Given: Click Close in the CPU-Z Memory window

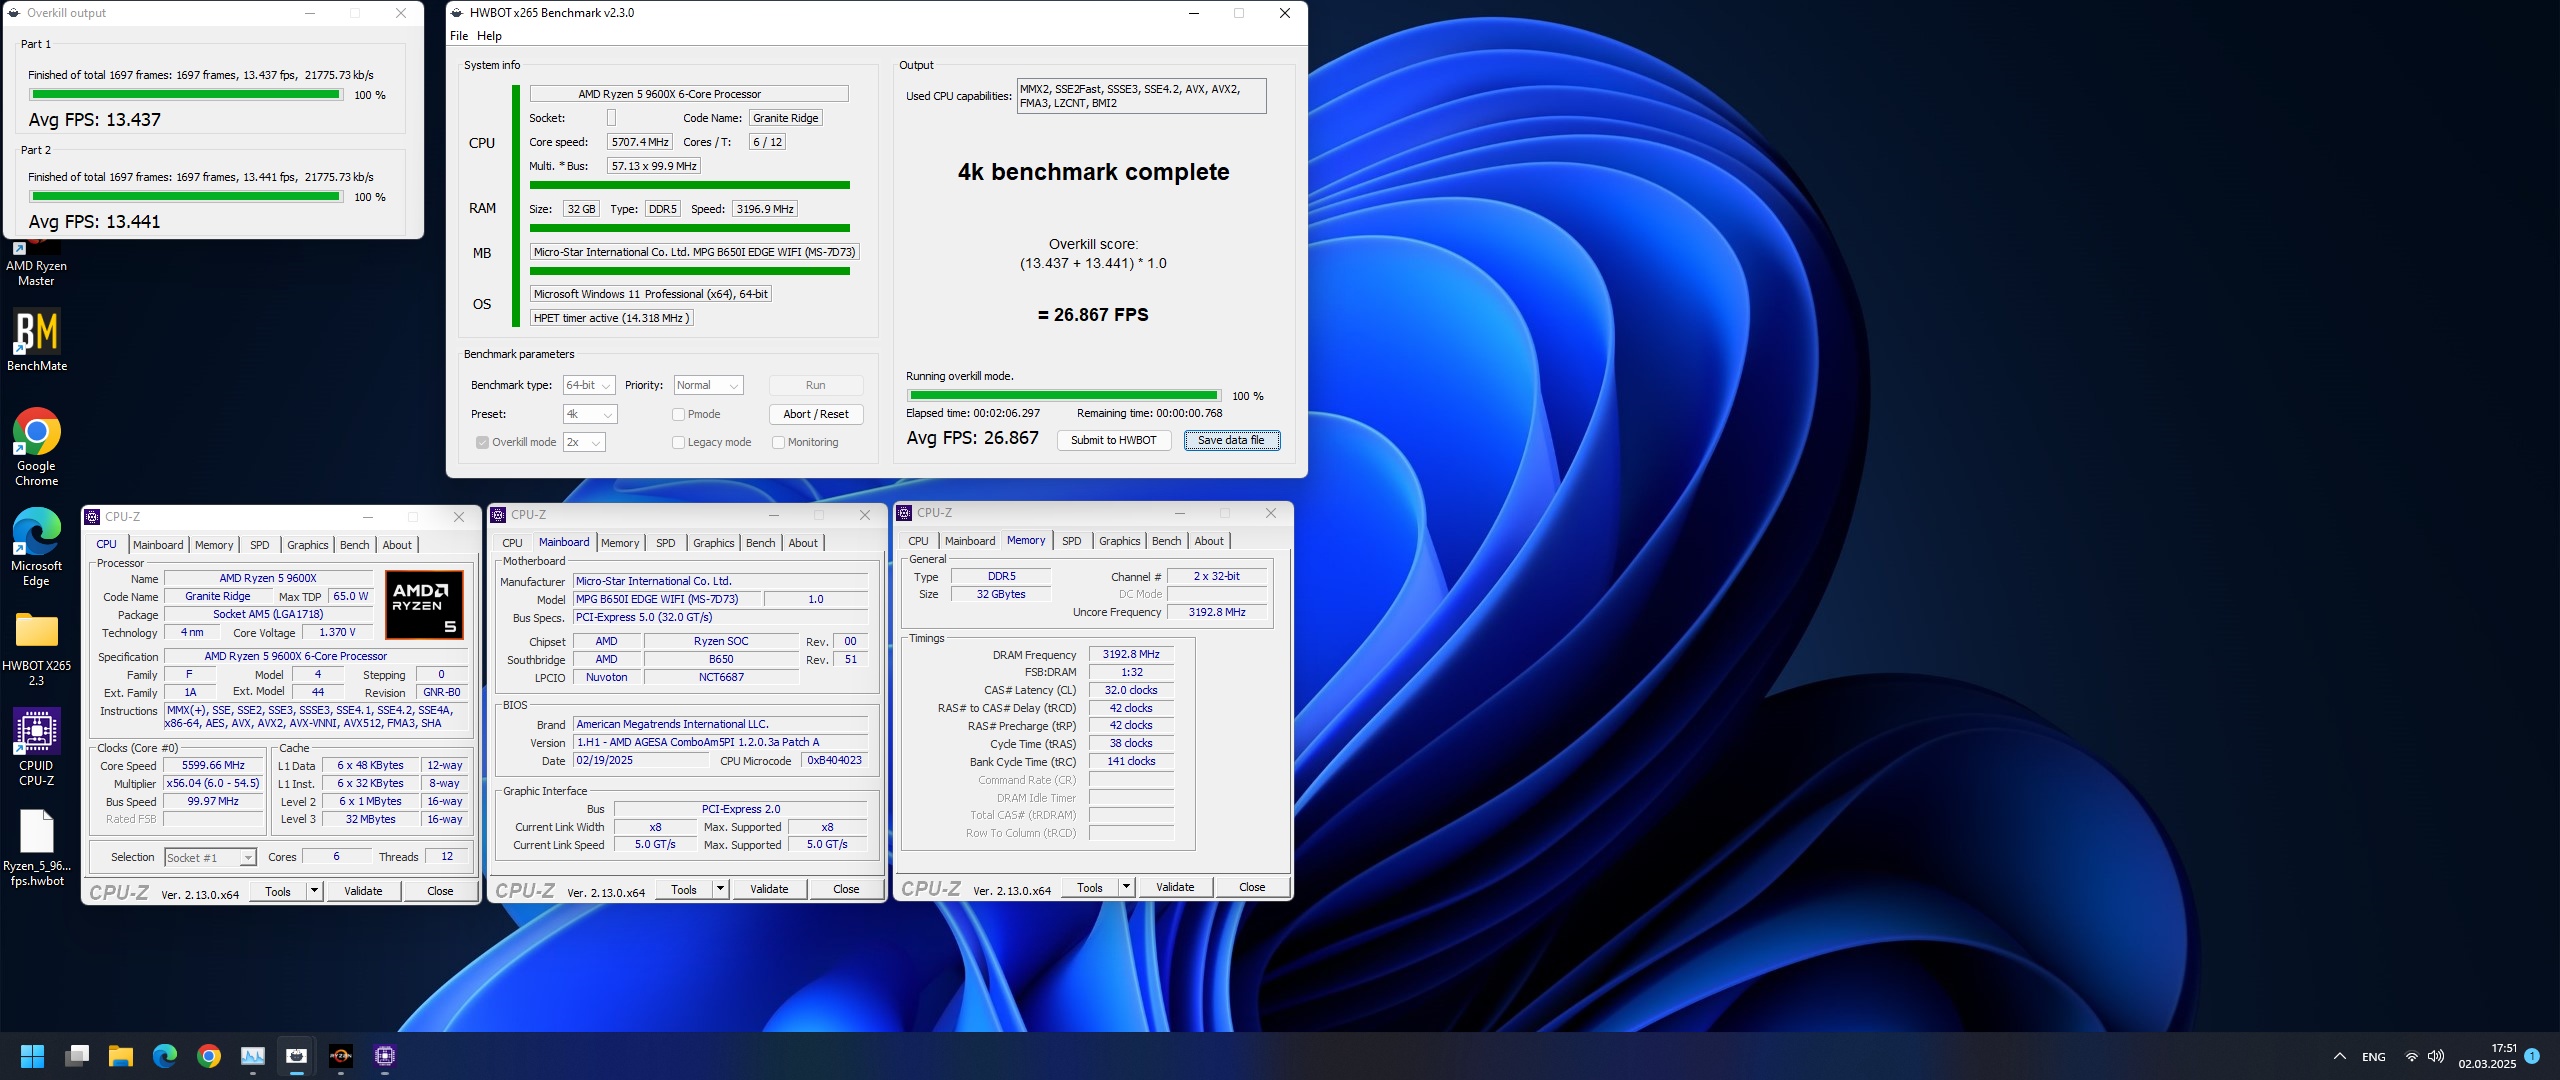Looking at the screenshot, I should click(x=1252, y=887).
